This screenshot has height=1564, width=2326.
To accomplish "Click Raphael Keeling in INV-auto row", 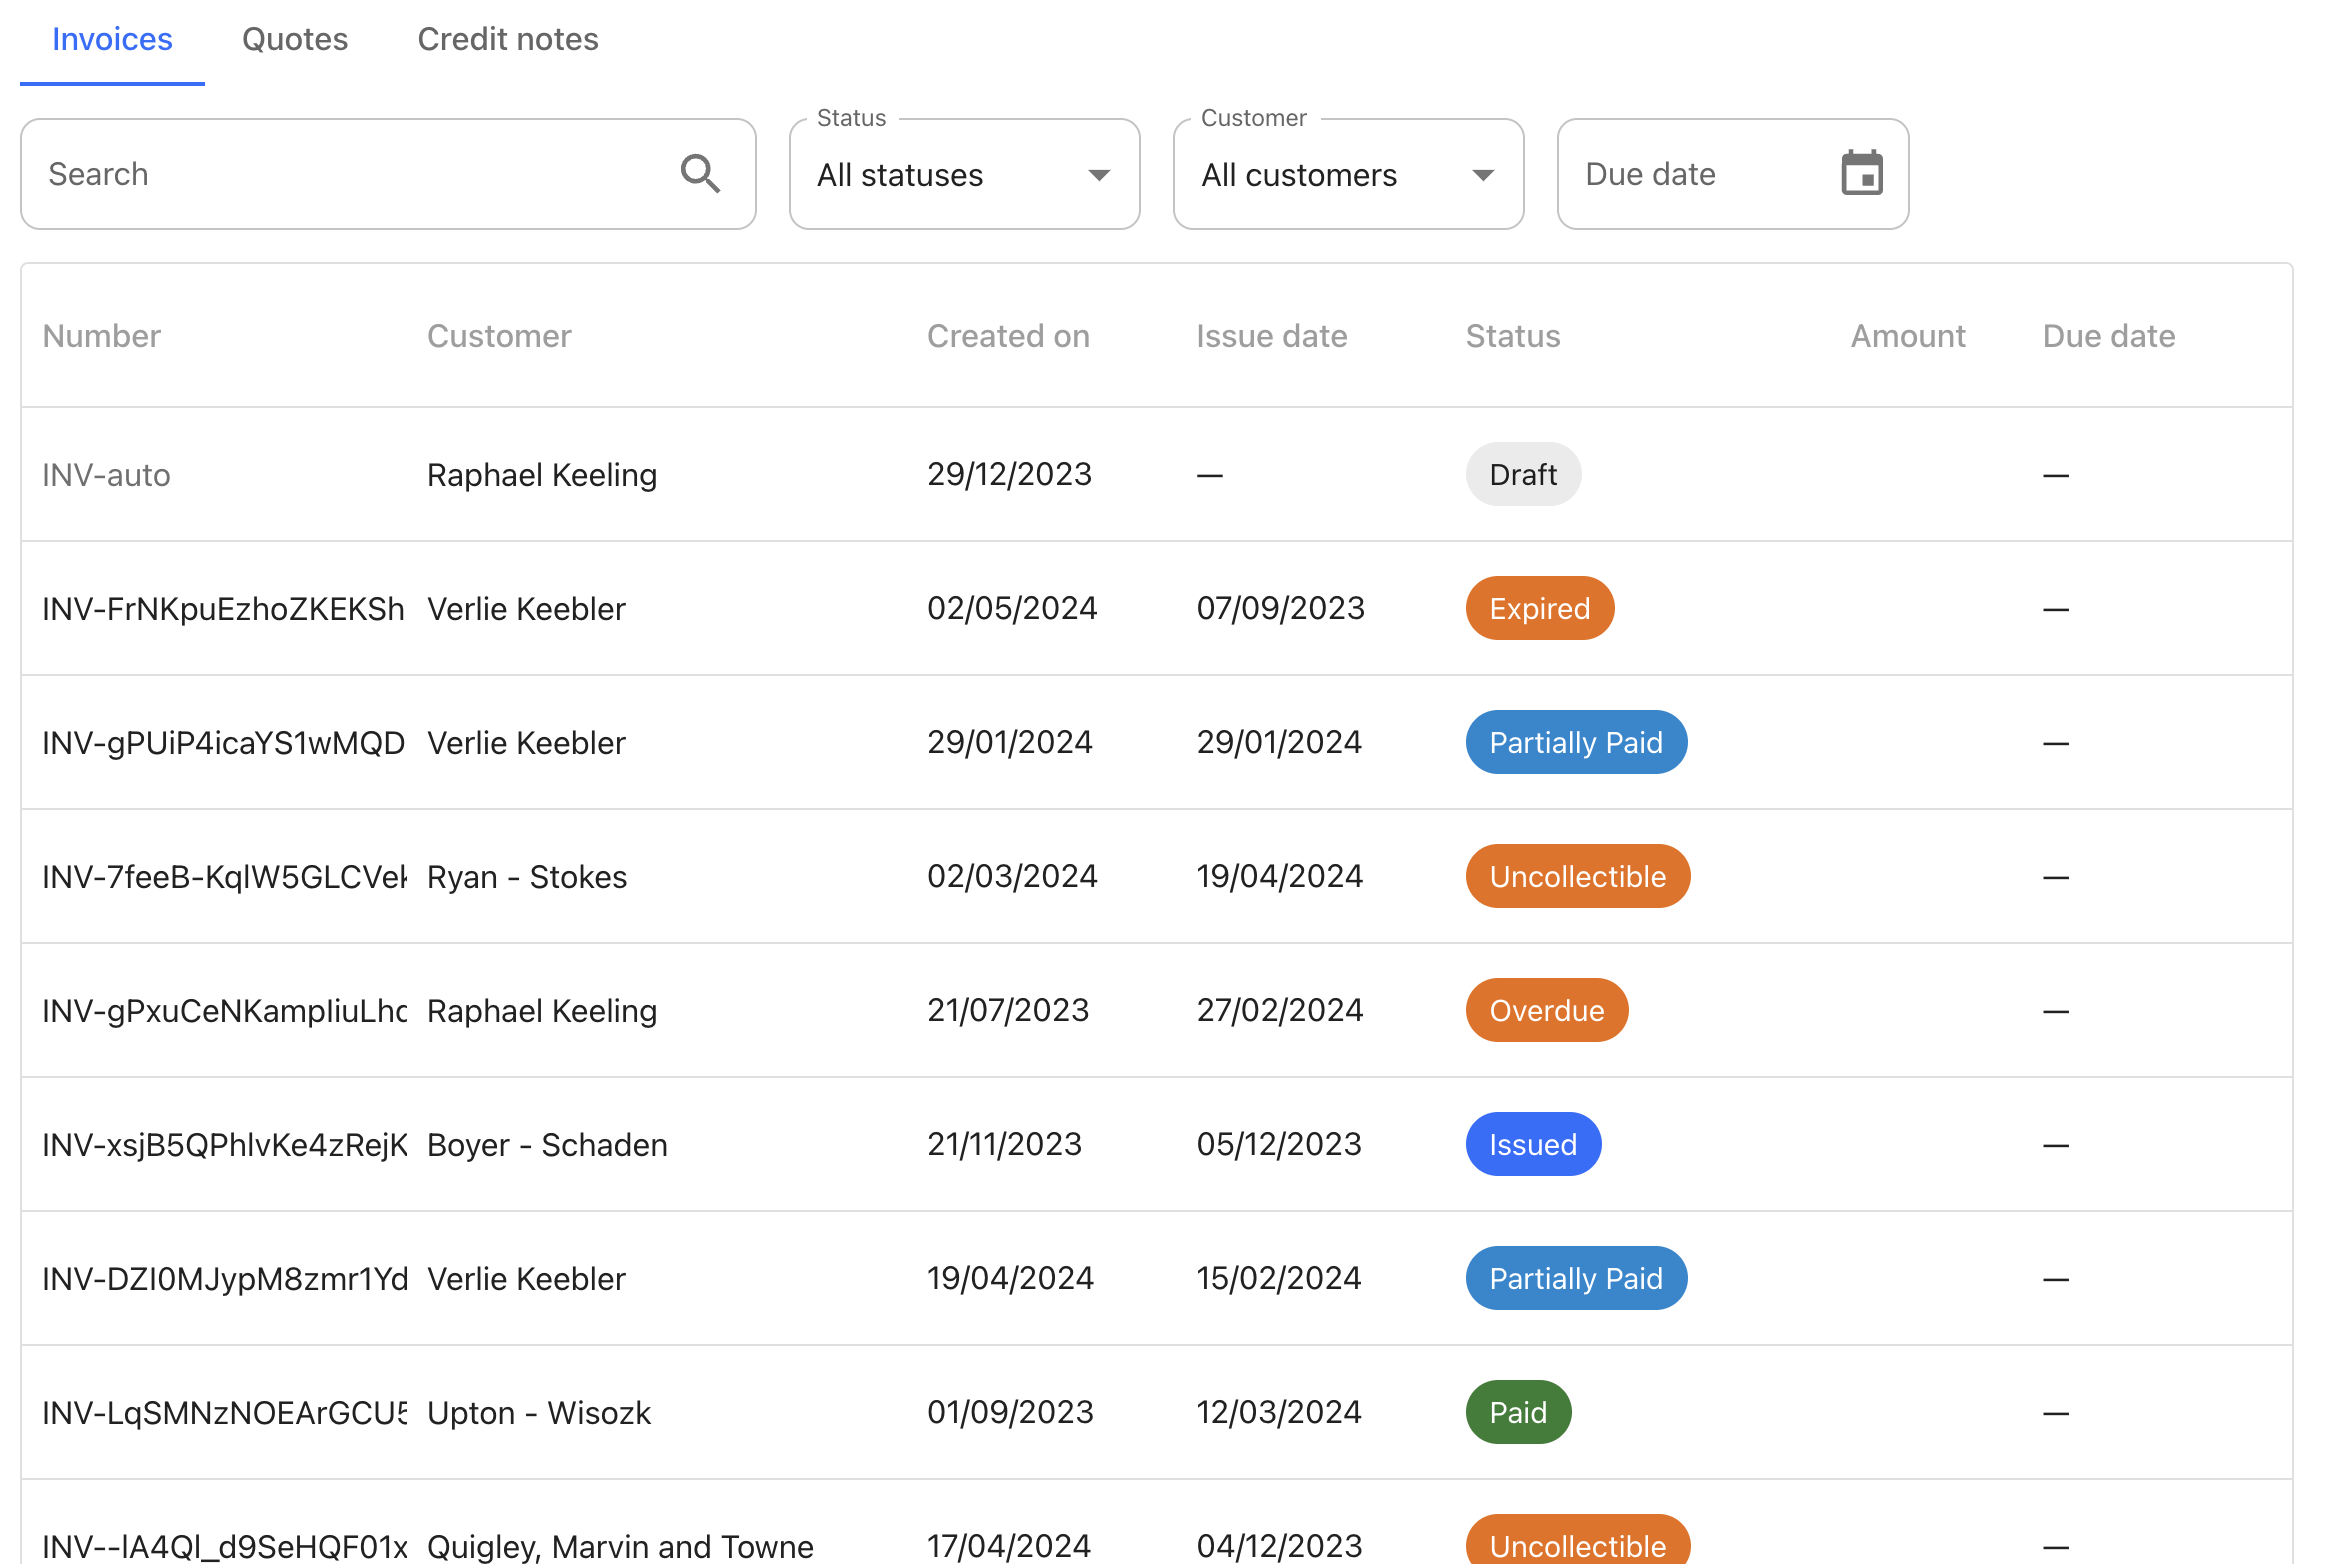I will point(542,475).
